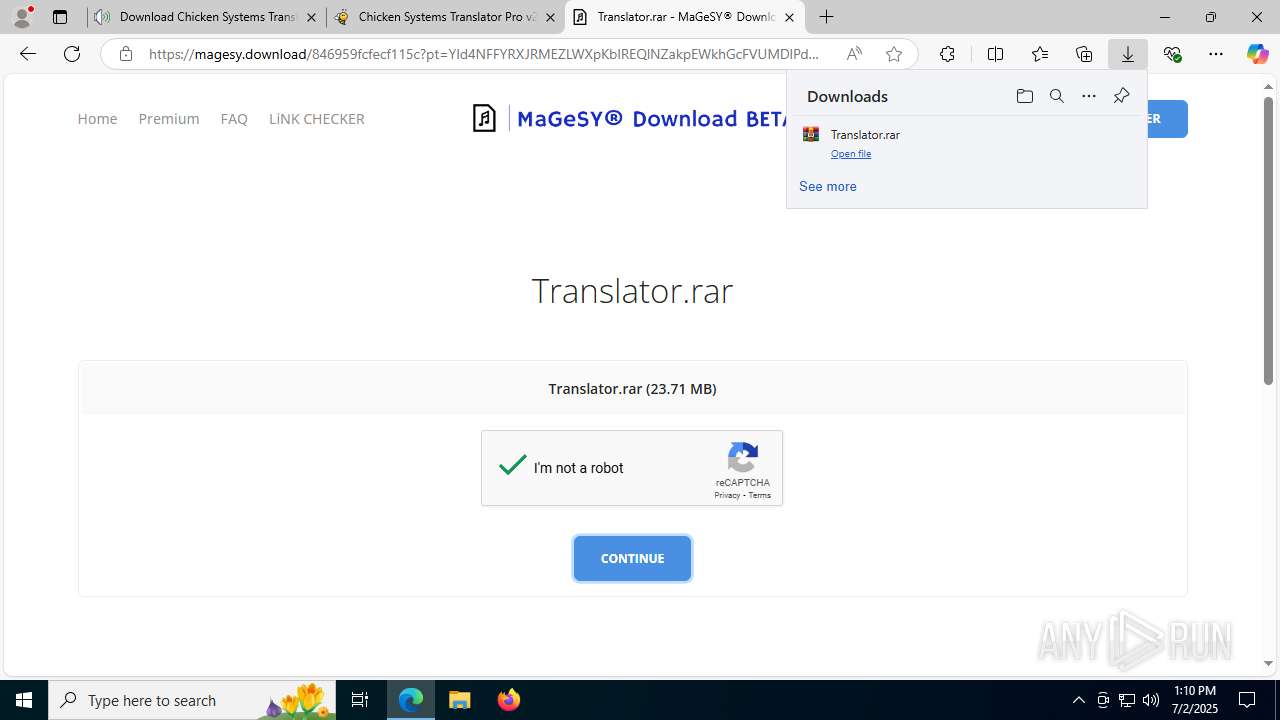Open the Favorites list
Image resolution: width=1280 pixels, height=720 pixels.
pos(1040,54)
